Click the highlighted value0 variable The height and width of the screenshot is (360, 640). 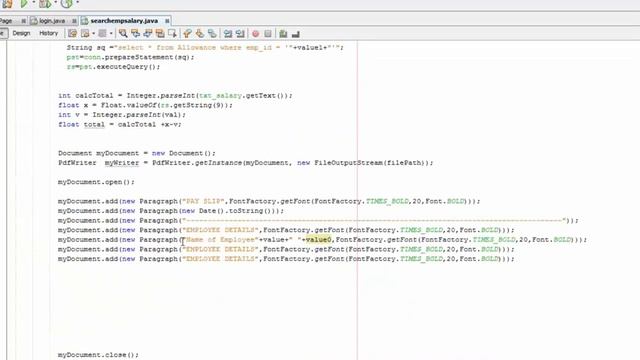(x=319, y=240)
